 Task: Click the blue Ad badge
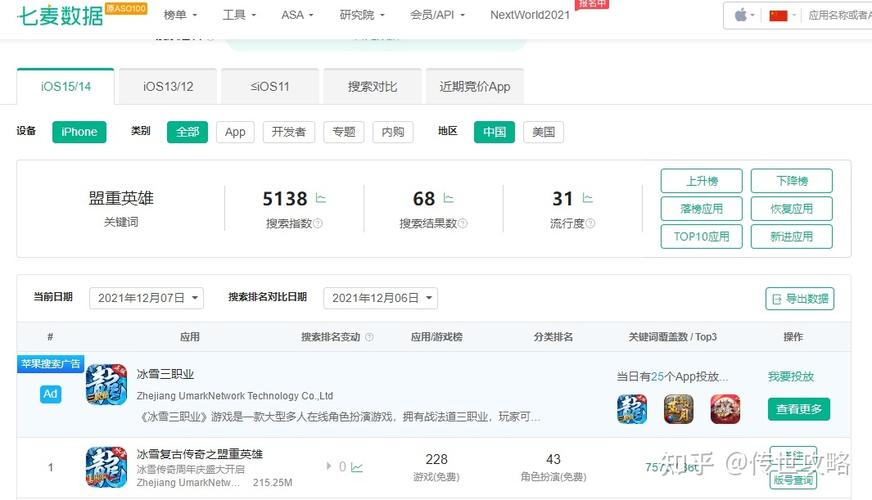51,394
